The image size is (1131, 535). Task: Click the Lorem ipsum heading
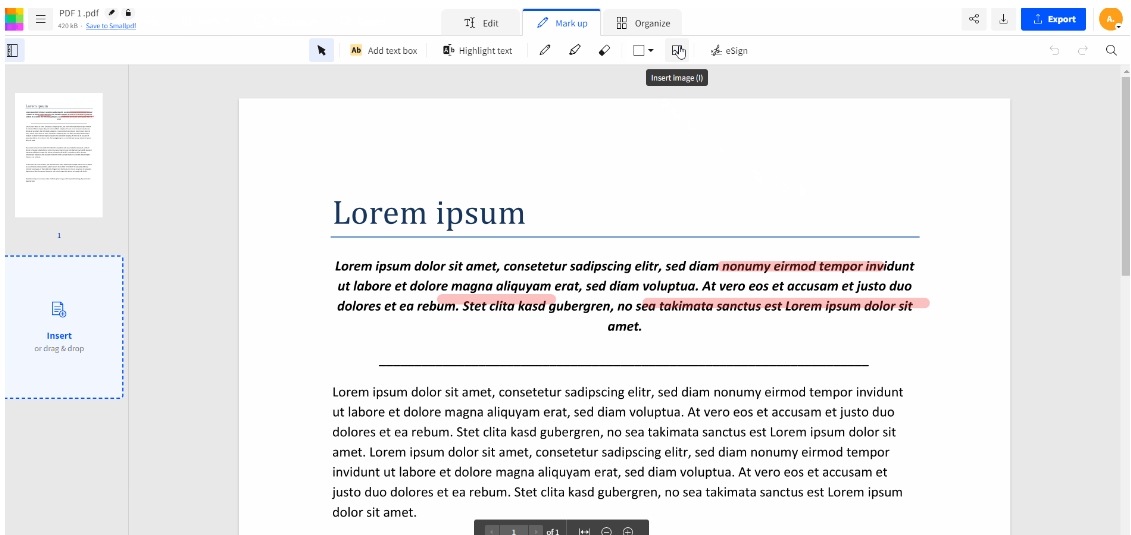[429, 213]
